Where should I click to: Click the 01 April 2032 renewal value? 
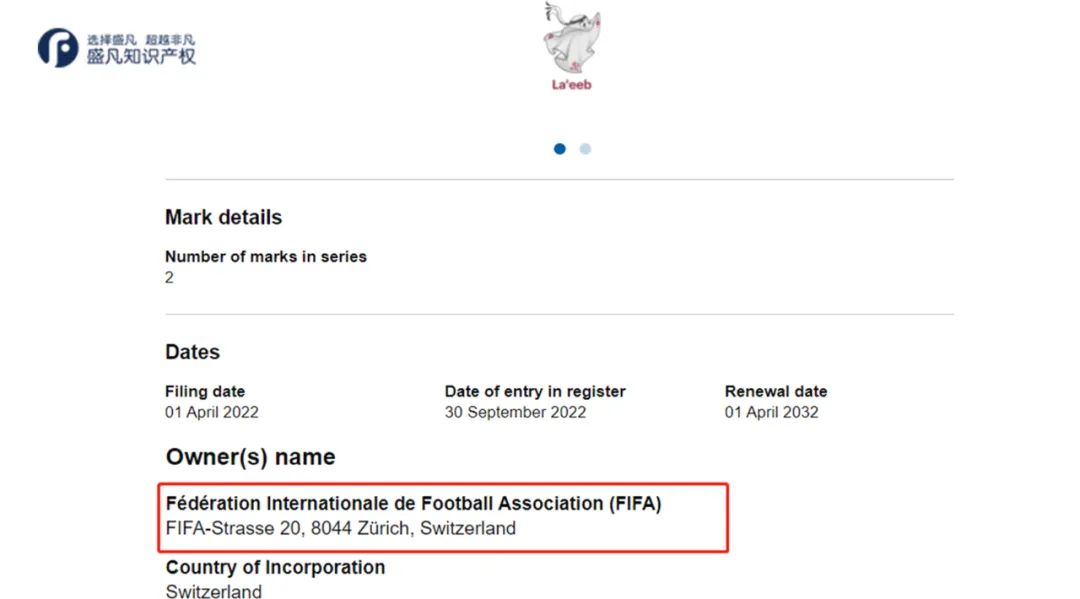pos(771,412)
